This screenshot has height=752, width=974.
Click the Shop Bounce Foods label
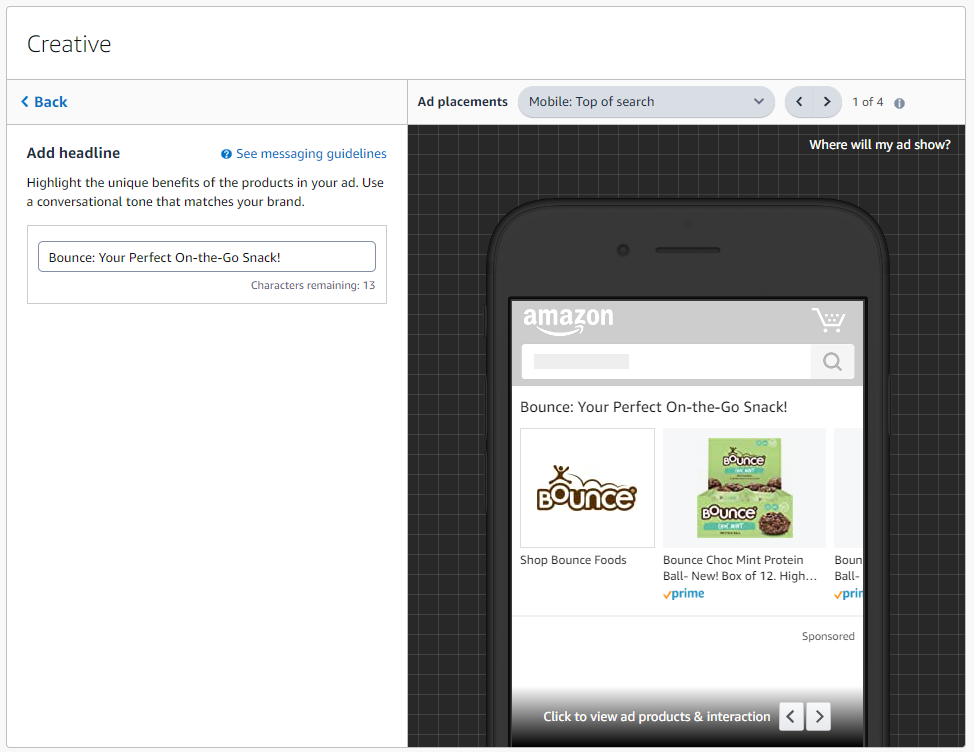coord(573,560)
